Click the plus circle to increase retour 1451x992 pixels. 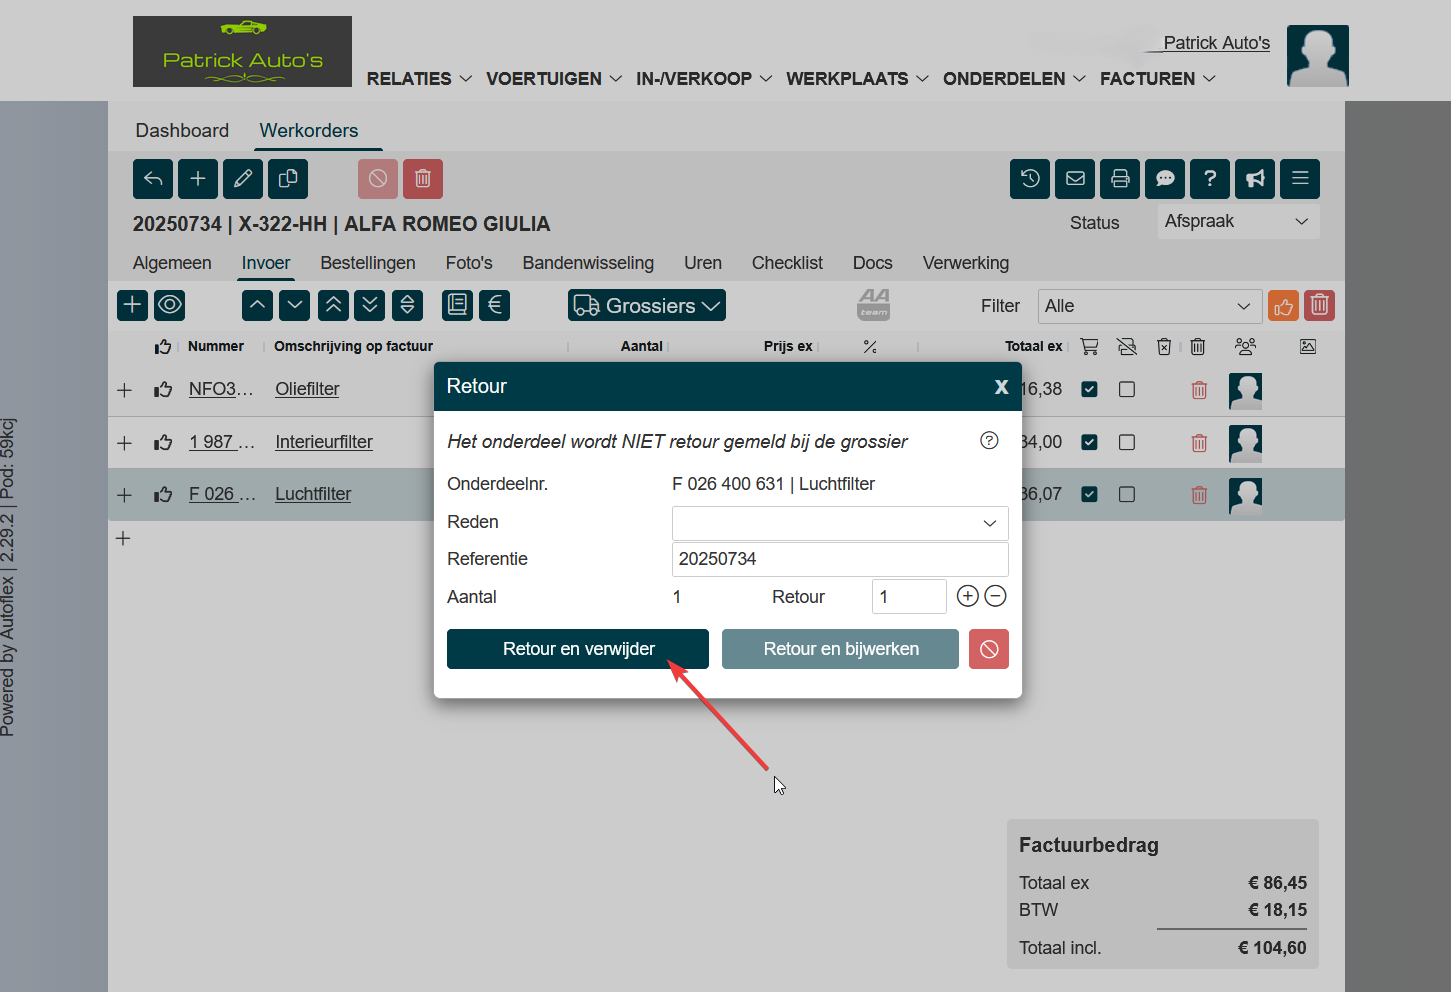tap(967, 597)
